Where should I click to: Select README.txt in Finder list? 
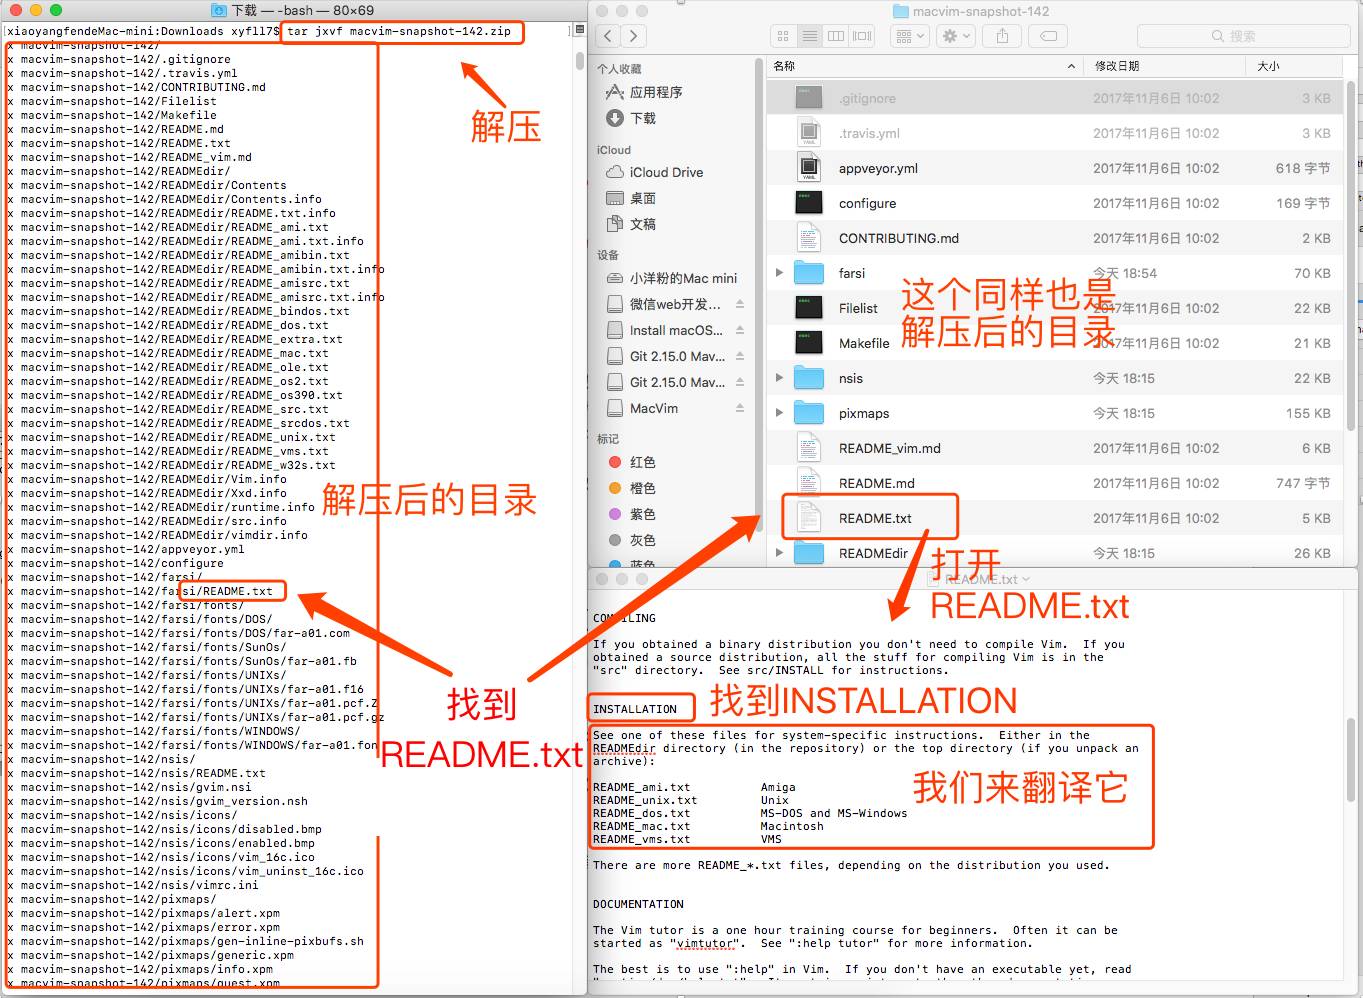click(x=875, y=518)
